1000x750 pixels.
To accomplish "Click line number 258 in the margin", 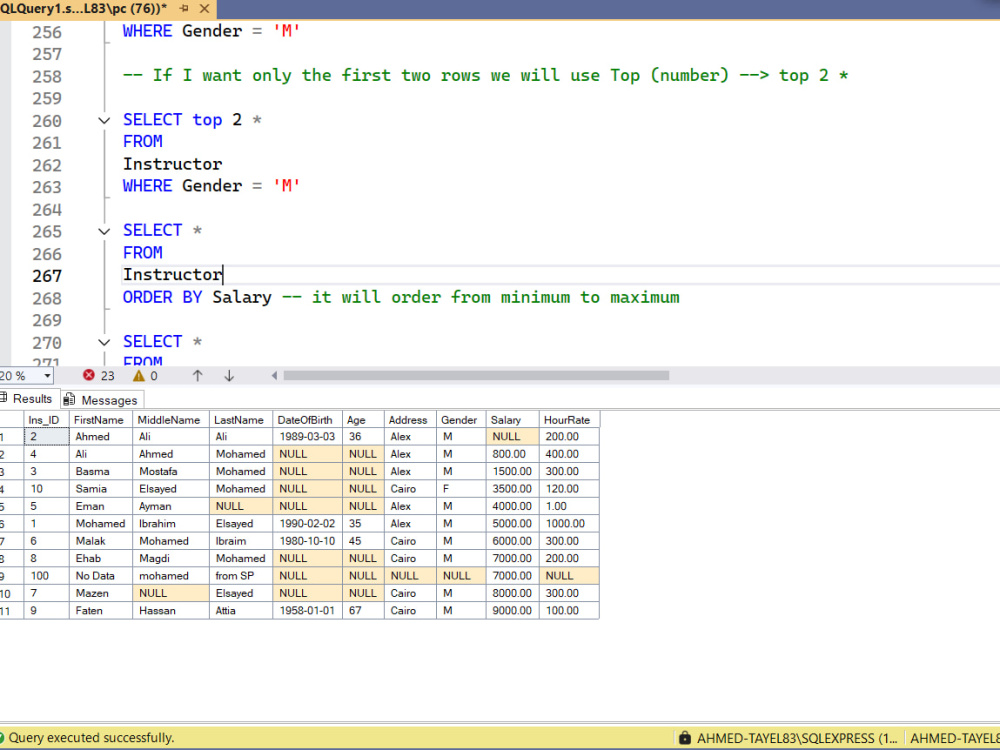I will pos(47,77).
